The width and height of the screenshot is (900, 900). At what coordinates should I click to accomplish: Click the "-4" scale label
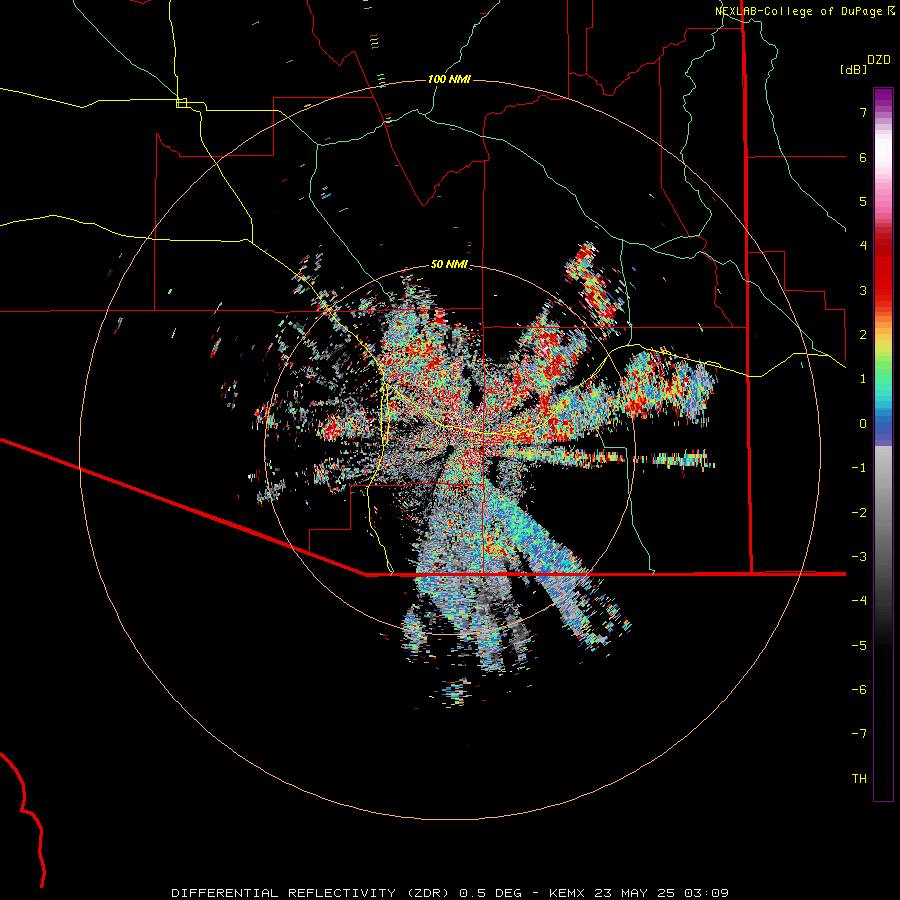(859, 601)
